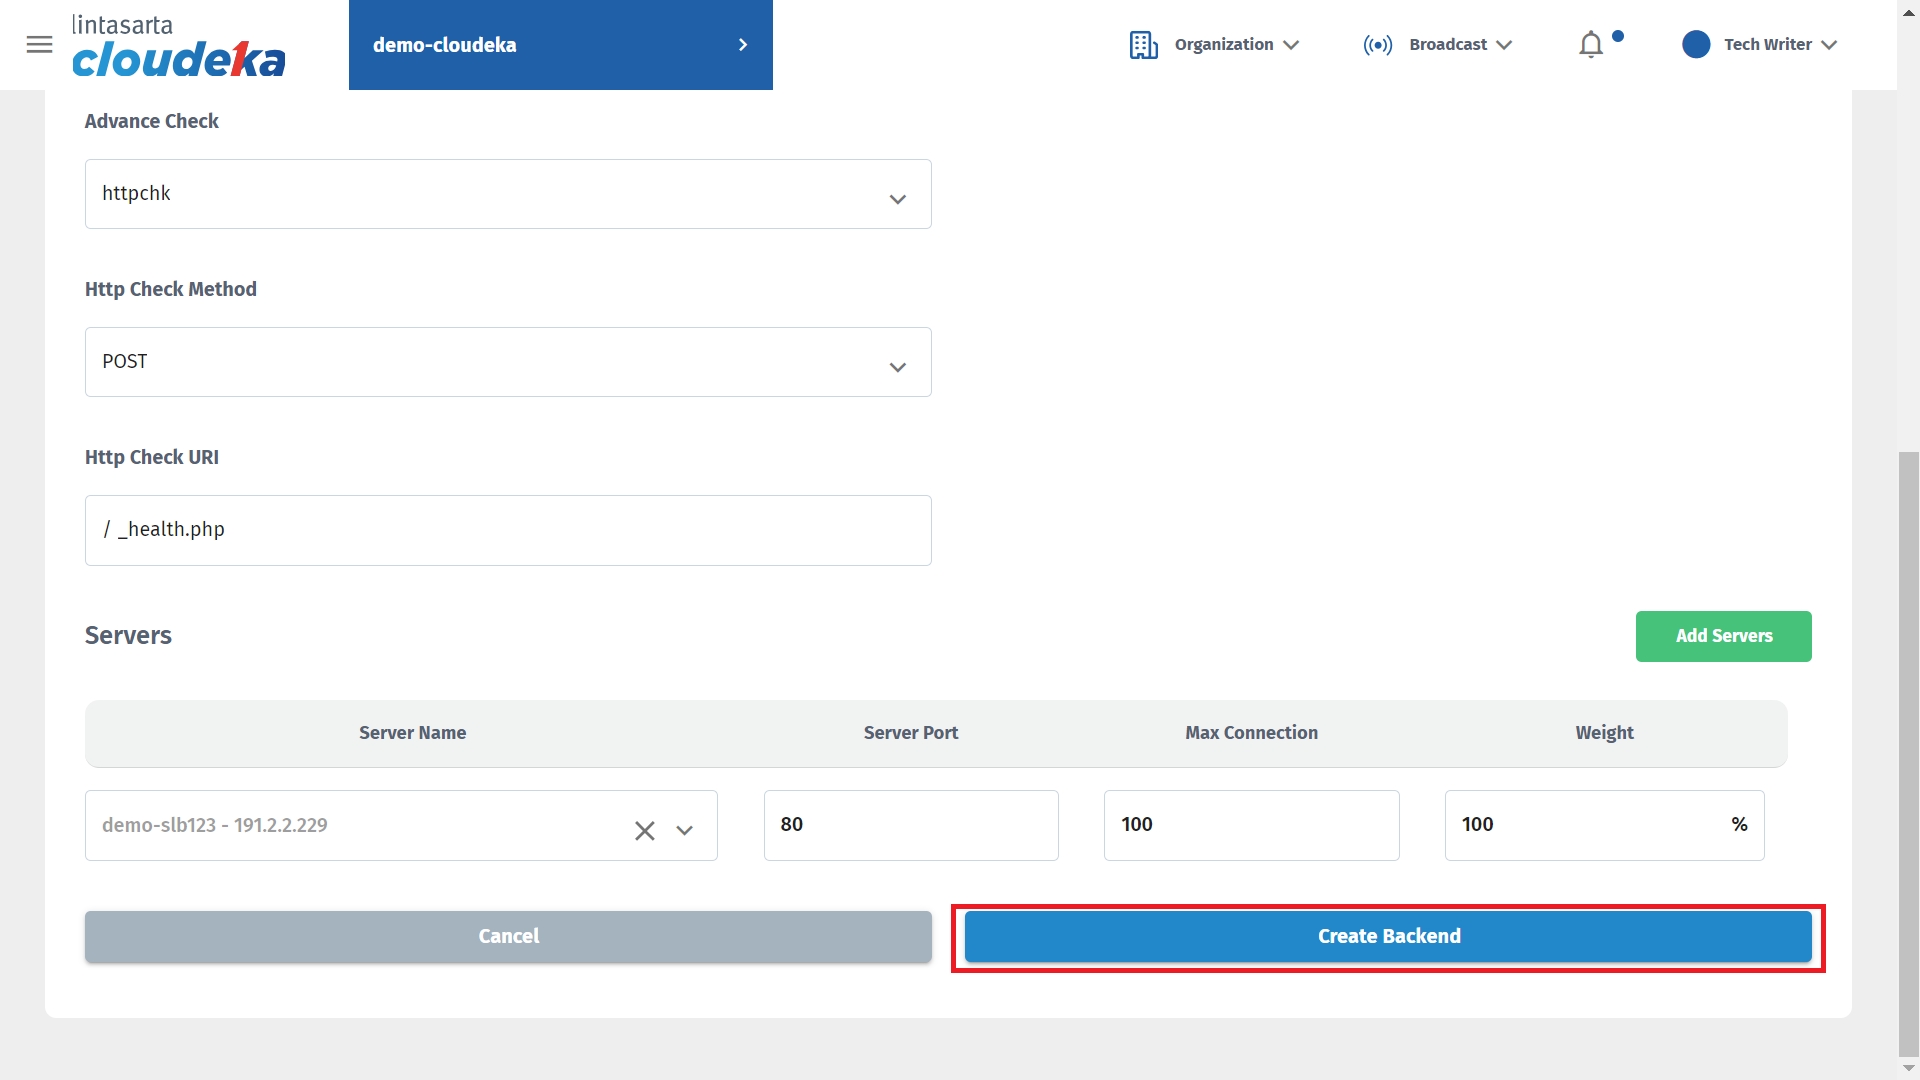
Task: Click the Add Servers button
Action: pos(1723,636)
